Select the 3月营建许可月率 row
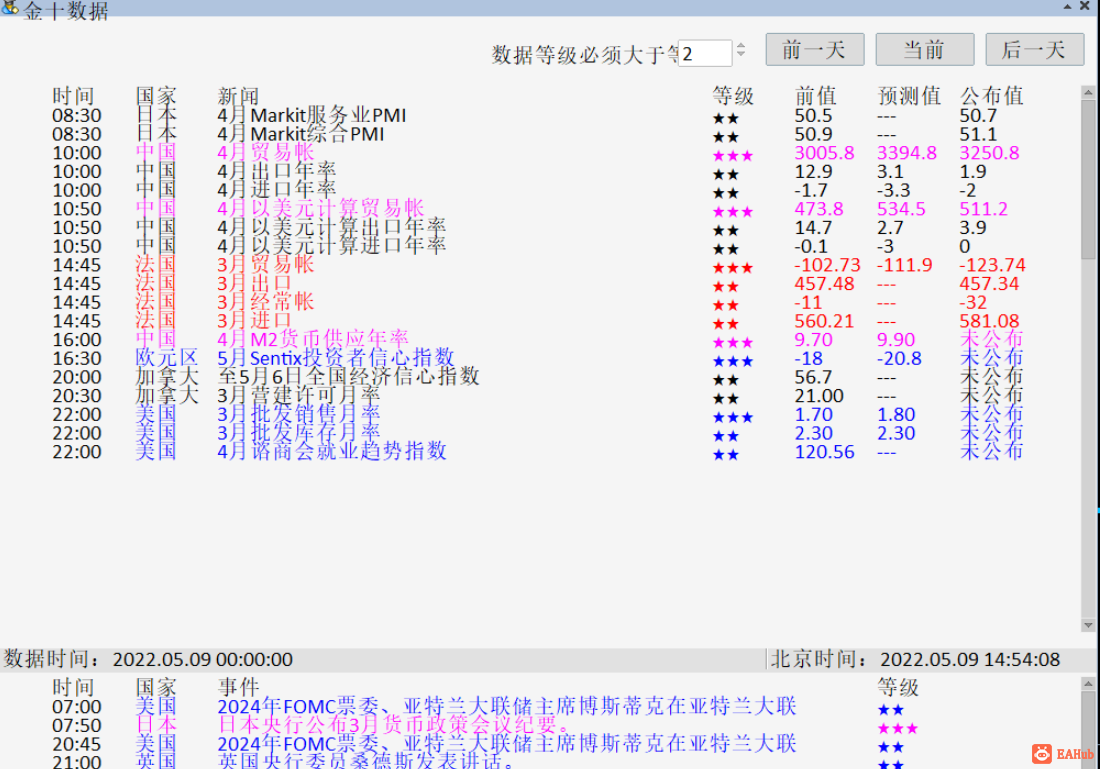This screenshot has width=1103, height=769. point(538,396)
